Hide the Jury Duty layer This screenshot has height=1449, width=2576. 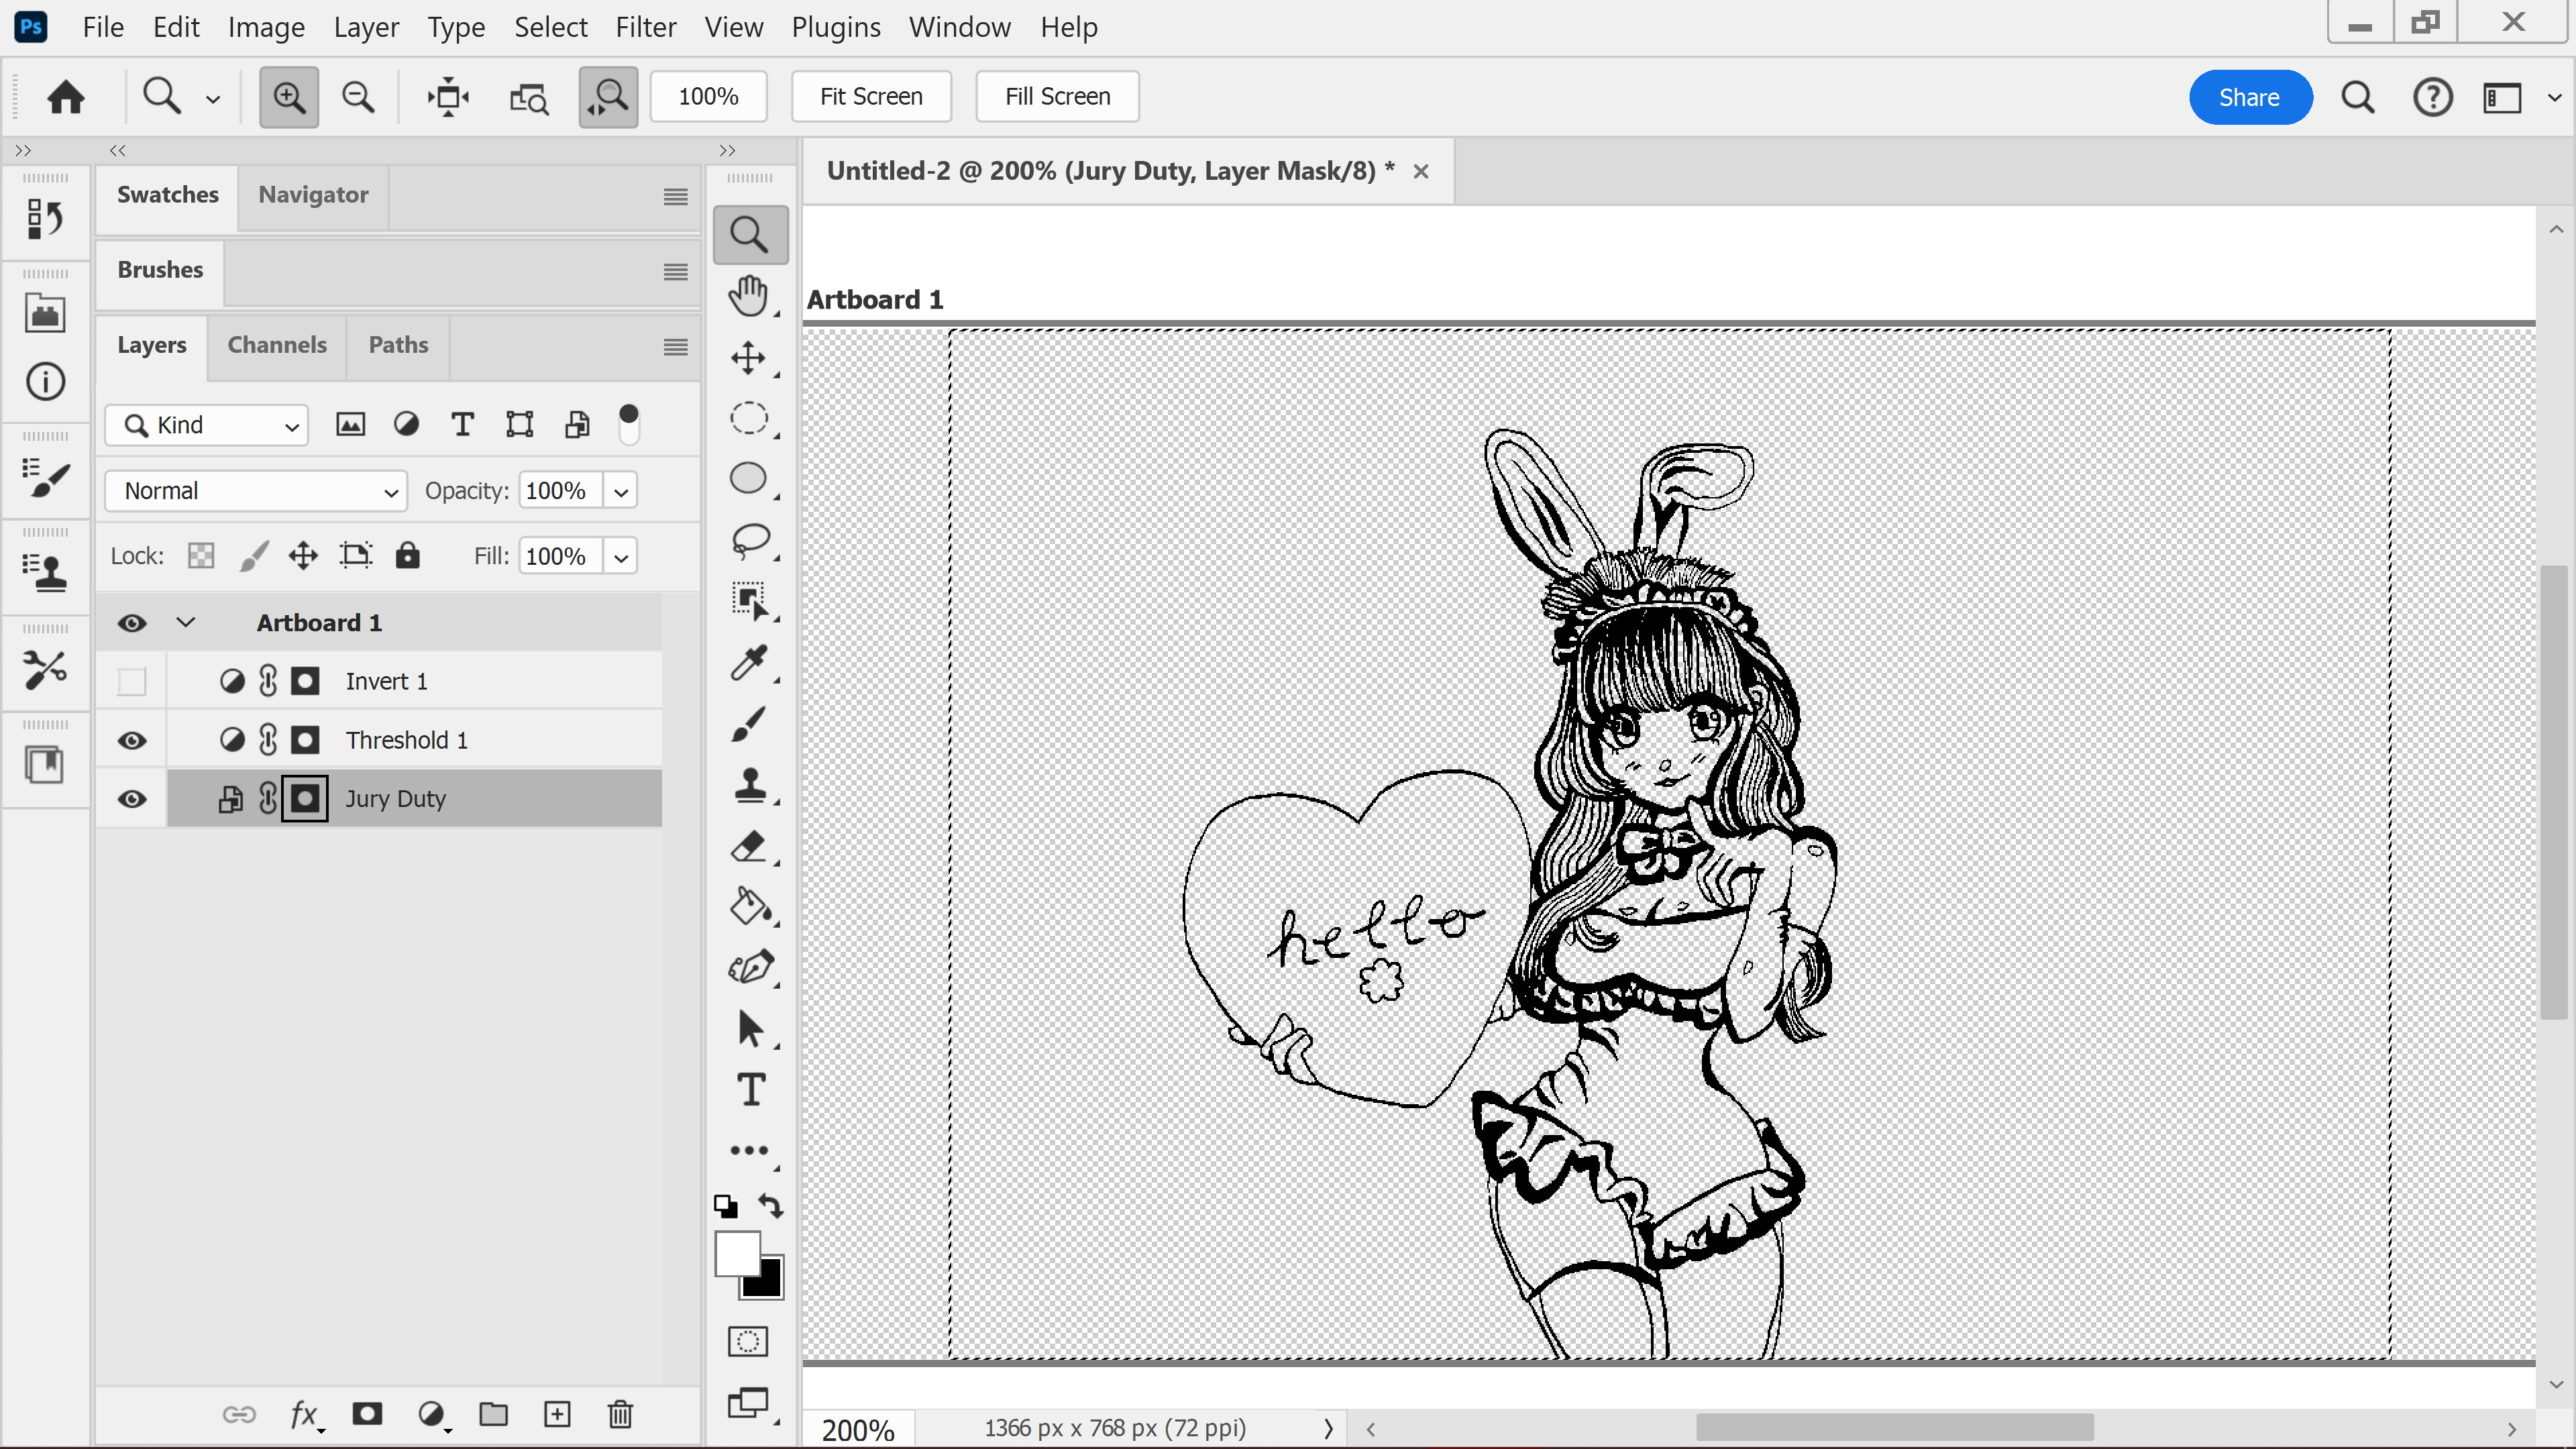point(132,799)
